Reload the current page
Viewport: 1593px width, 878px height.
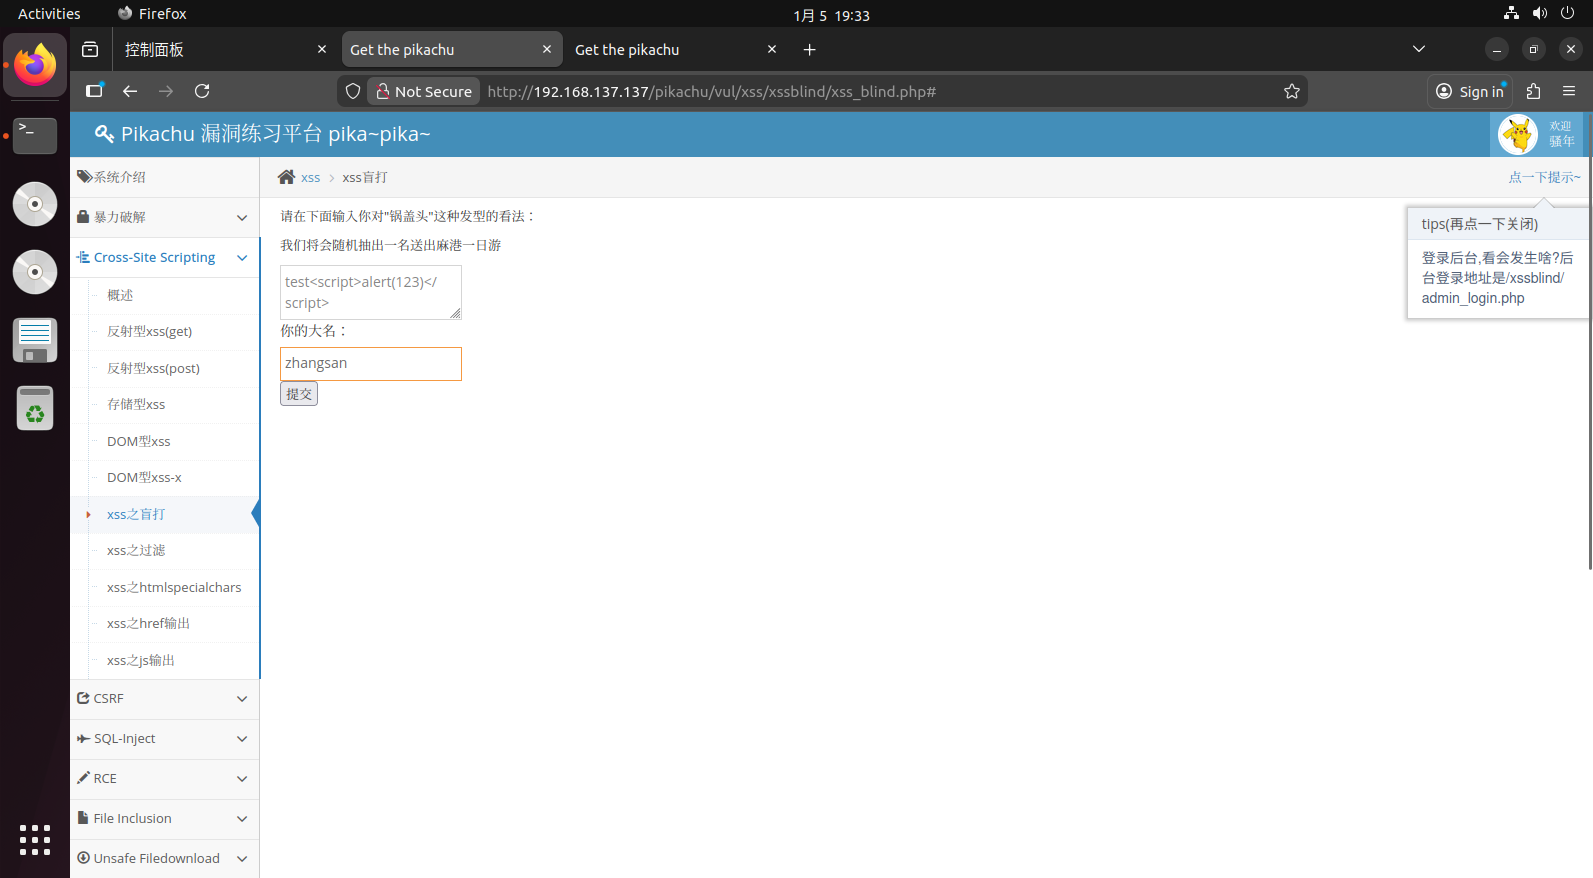coord(202,91)
